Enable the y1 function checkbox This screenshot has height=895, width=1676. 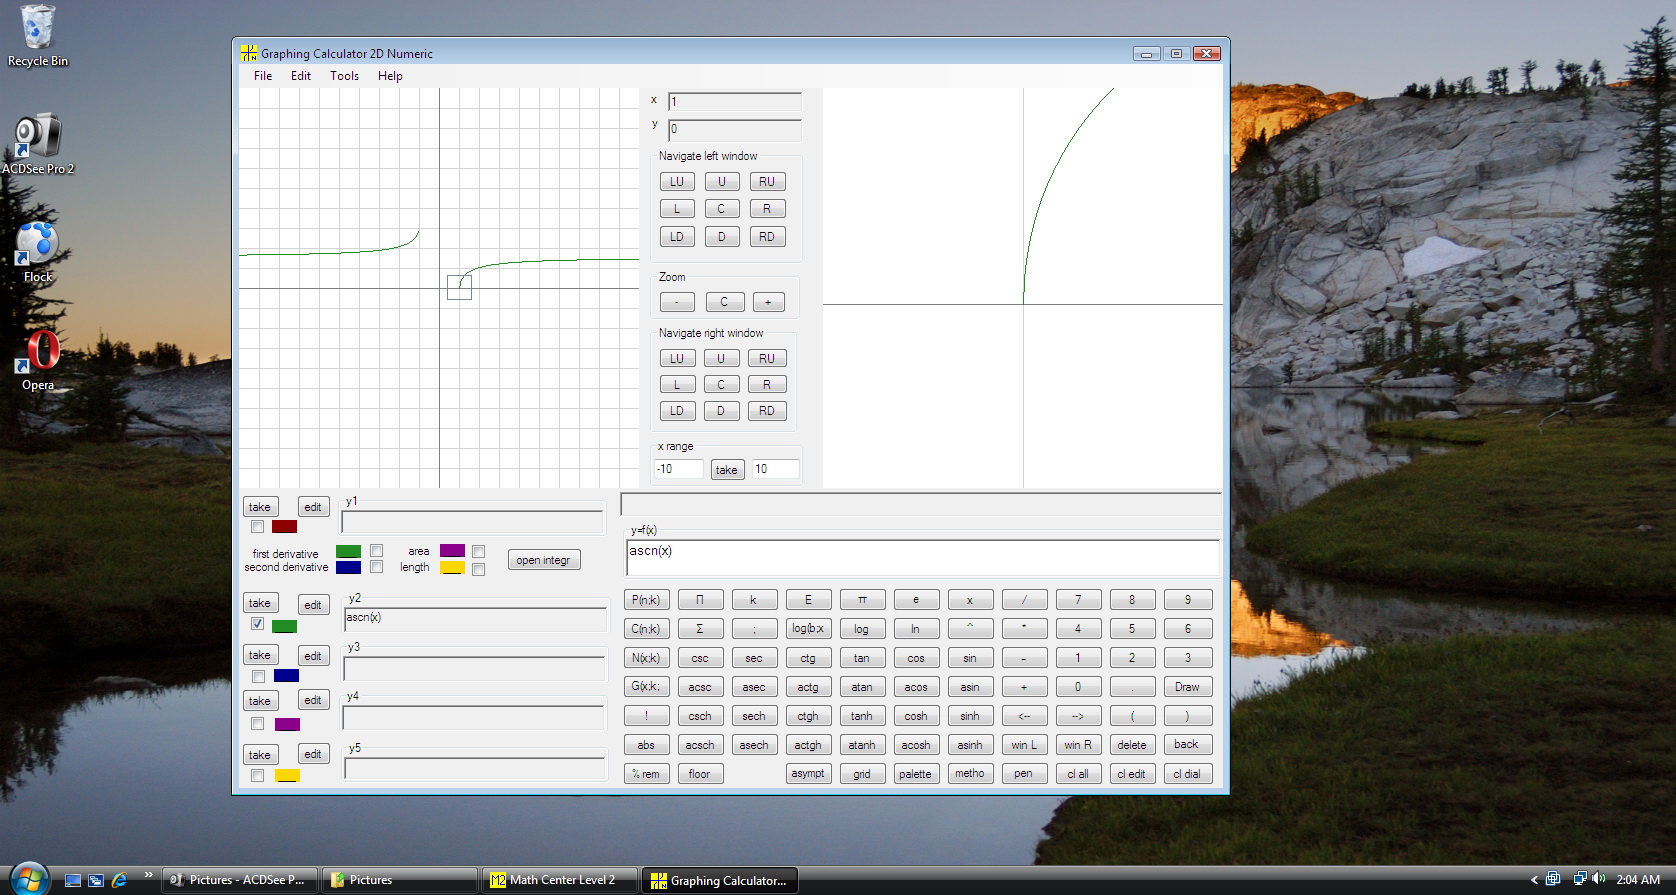click(258, 526)
